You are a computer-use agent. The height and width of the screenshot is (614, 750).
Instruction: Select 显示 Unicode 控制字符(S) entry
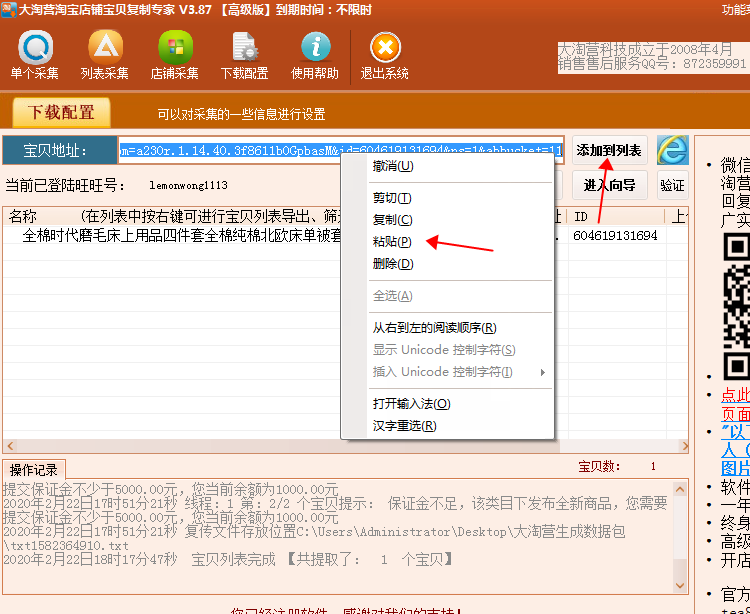(x=447, y=350)
